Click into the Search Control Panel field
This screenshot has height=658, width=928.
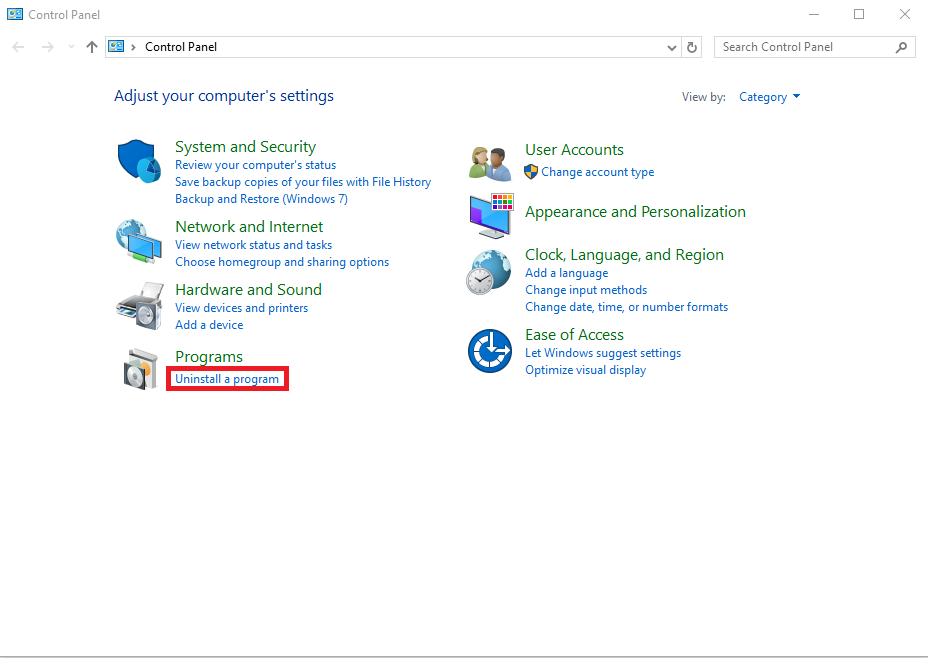coord(815,47)
